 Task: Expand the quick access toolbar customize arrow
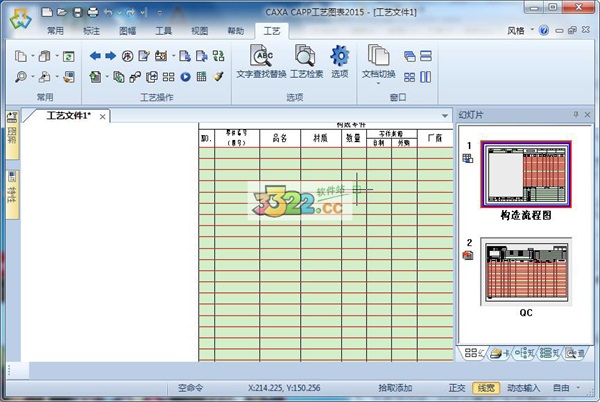pos(160,13)
